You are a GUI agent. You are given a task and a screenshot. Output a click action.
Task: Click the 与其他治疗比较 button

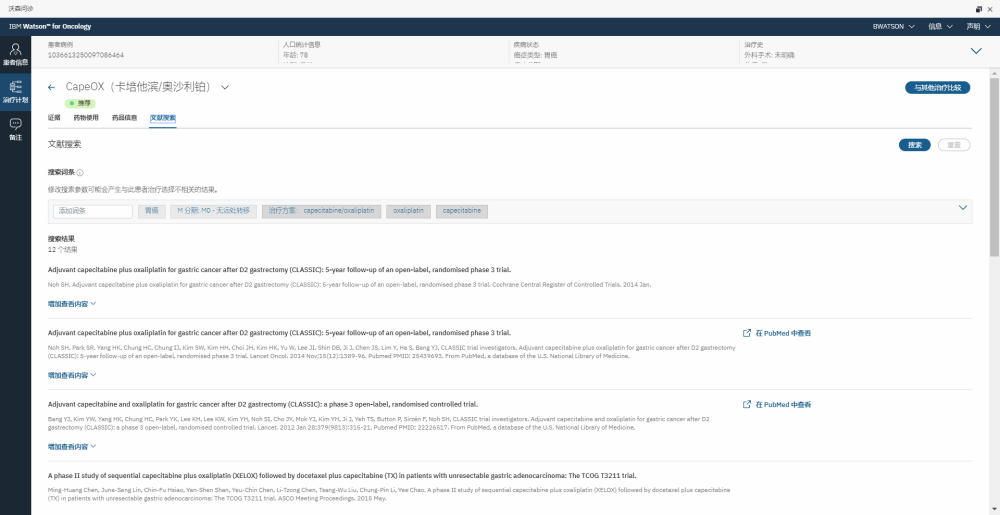point(937,88)
